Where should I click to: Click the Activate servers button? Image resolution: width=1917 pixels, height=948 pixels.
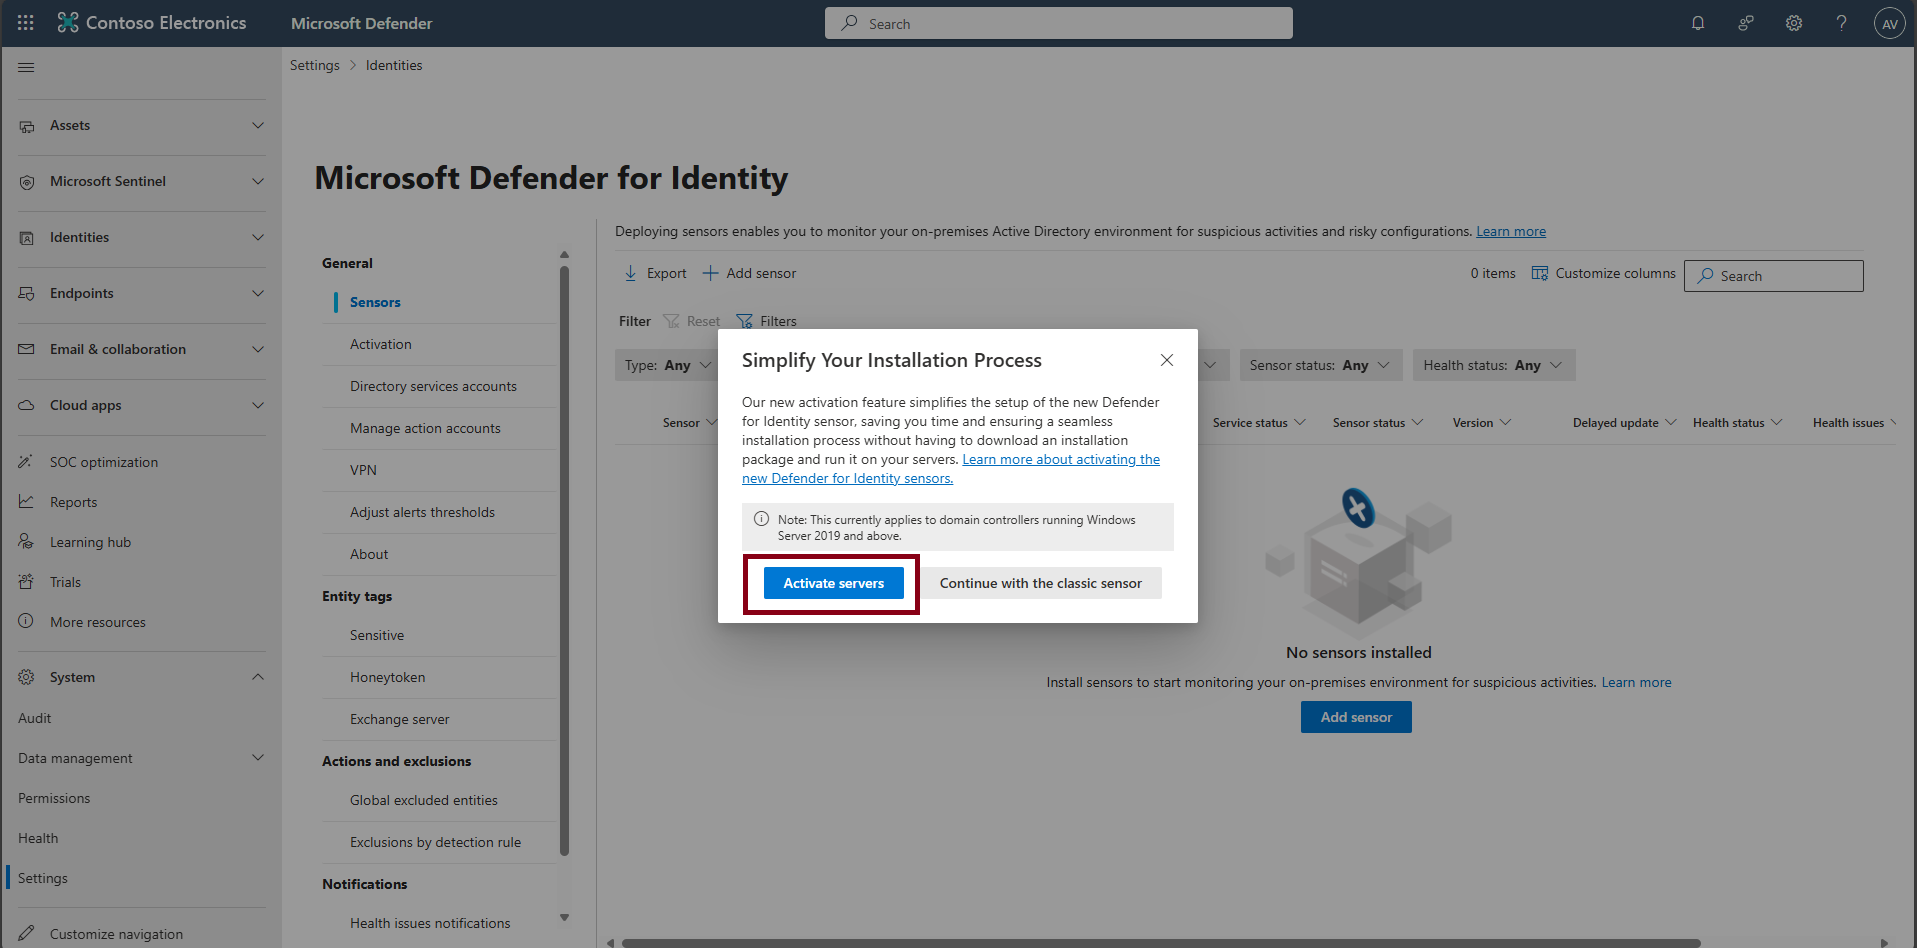[x=834, y=583]
